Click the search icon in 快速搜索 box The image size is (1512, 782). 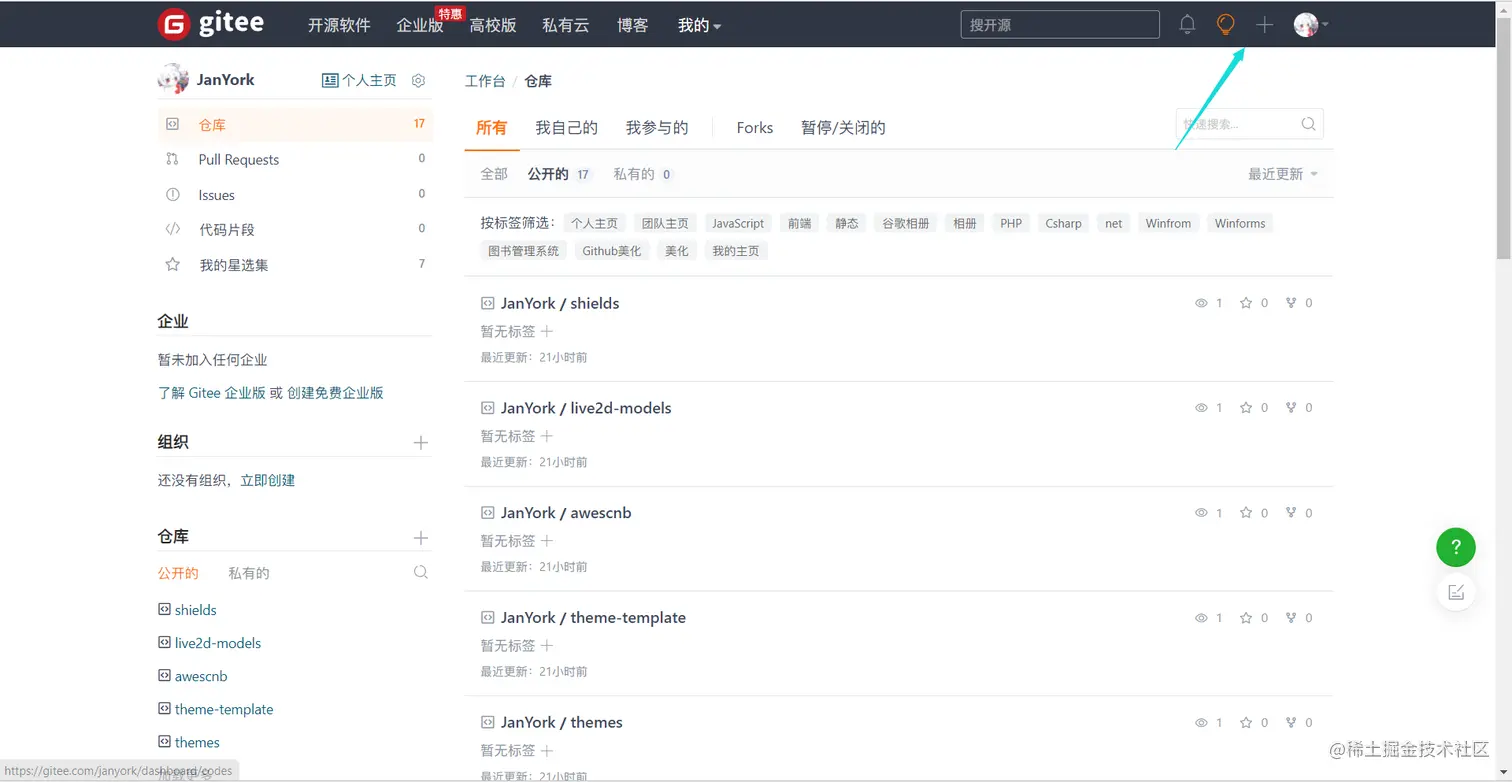point(1308,124)
